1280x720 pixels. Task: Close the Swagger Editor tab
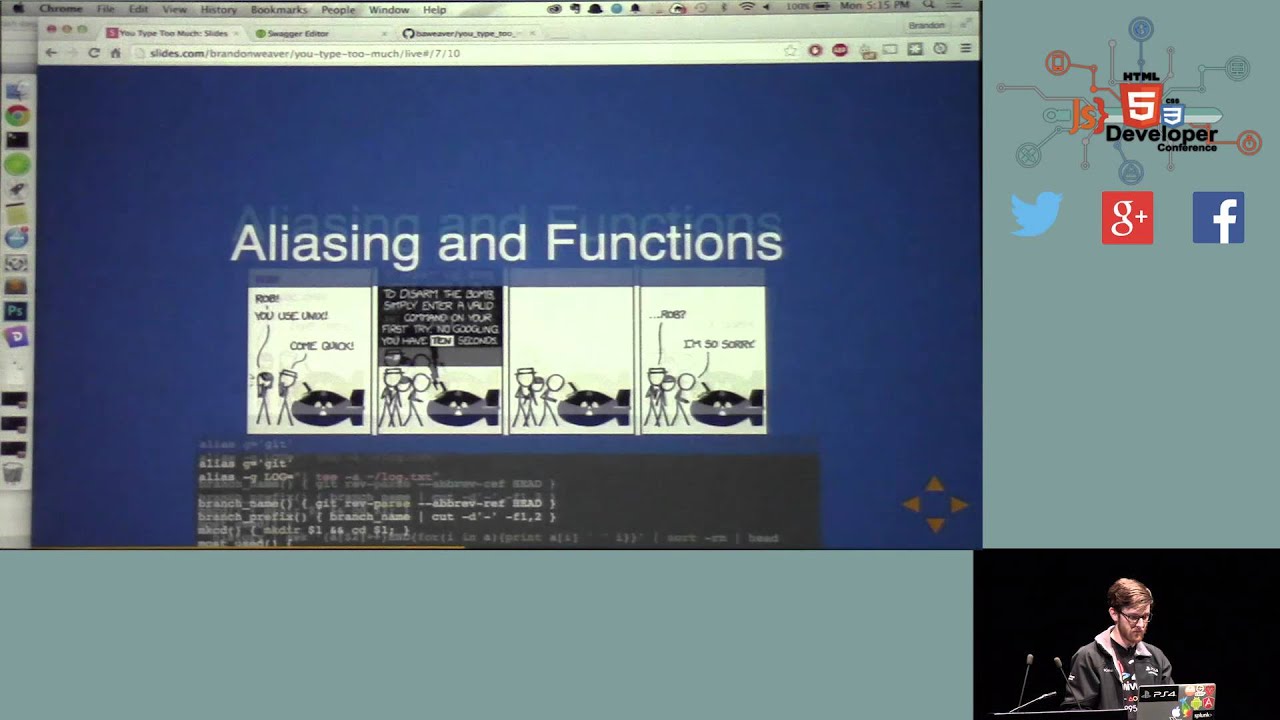[384, 33]
